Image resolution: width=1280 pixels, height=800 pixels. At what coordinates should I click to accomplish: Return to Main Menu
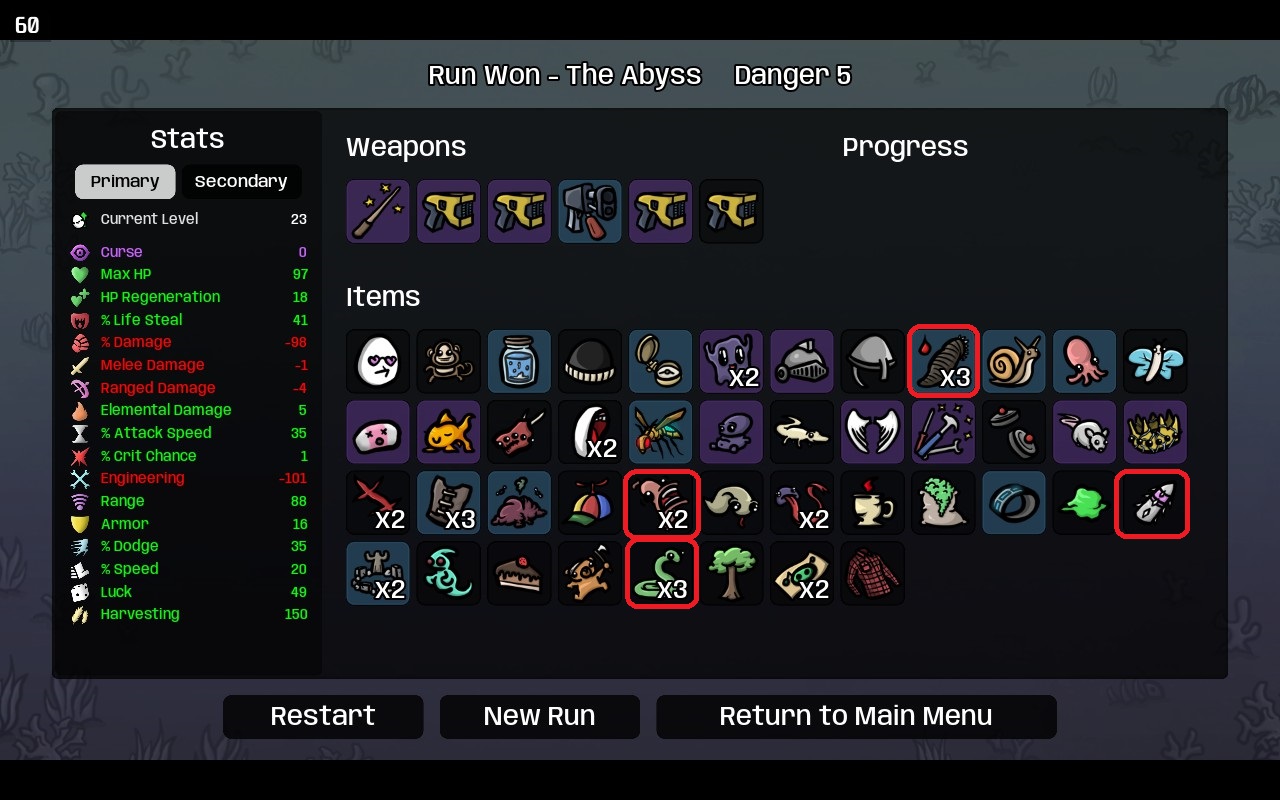[x=856, y=716]
